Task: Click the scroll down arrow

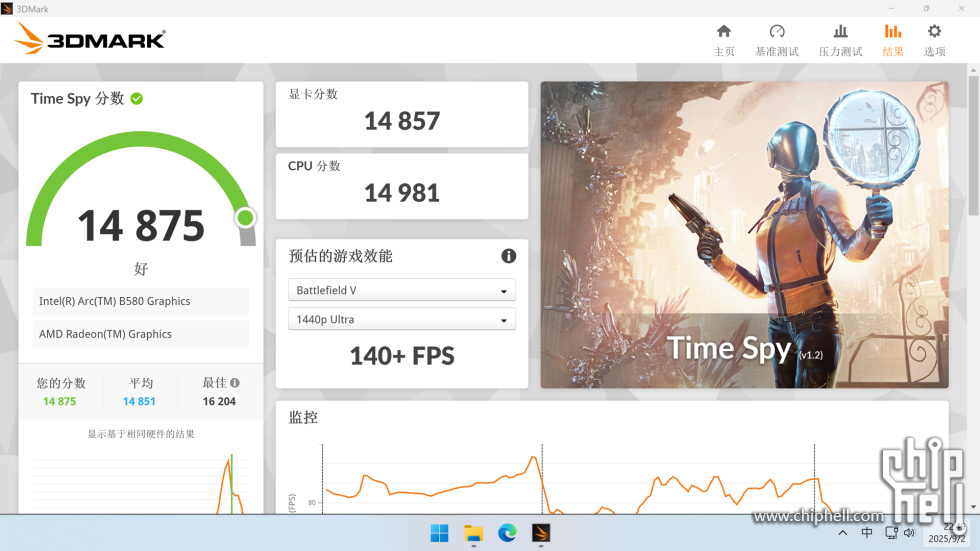Action: point(973,507)
